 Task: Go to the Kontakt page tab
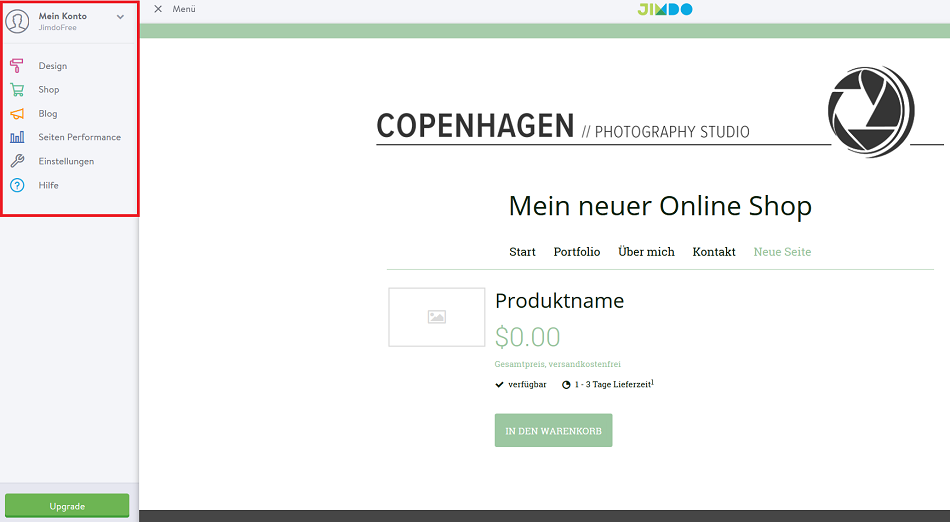click(714, 252)
